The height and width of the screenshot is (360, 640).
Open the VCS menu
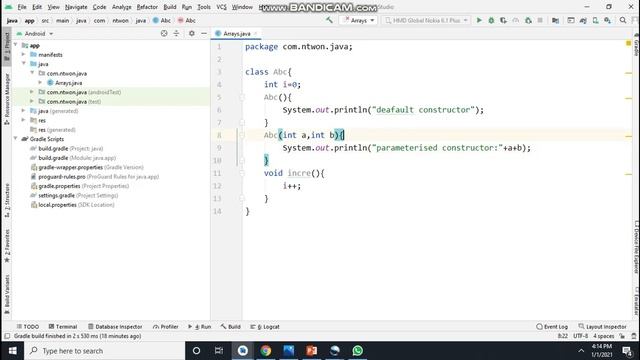222,7
